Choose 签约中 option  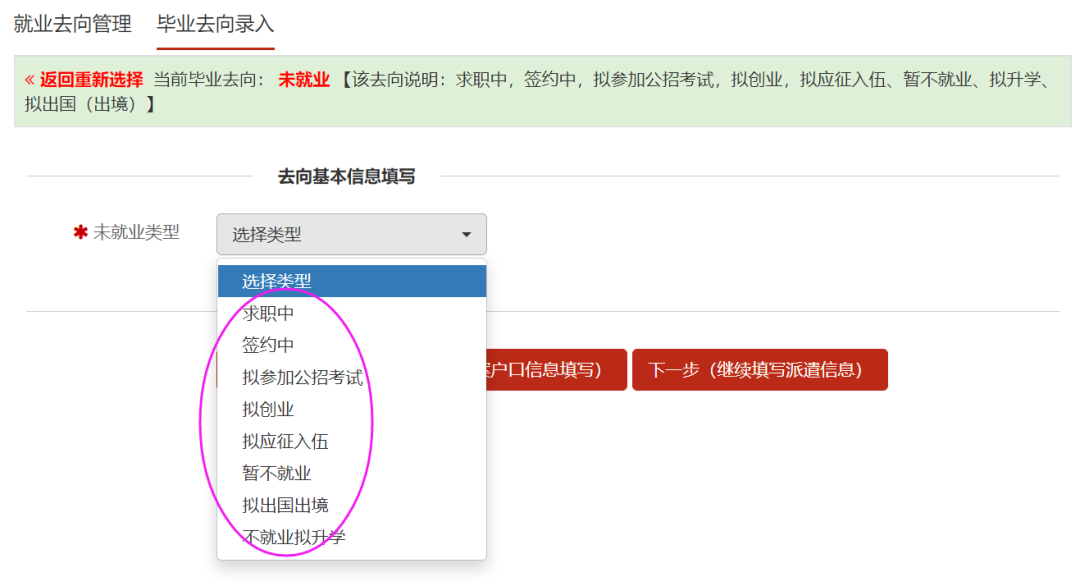point(352,345)
